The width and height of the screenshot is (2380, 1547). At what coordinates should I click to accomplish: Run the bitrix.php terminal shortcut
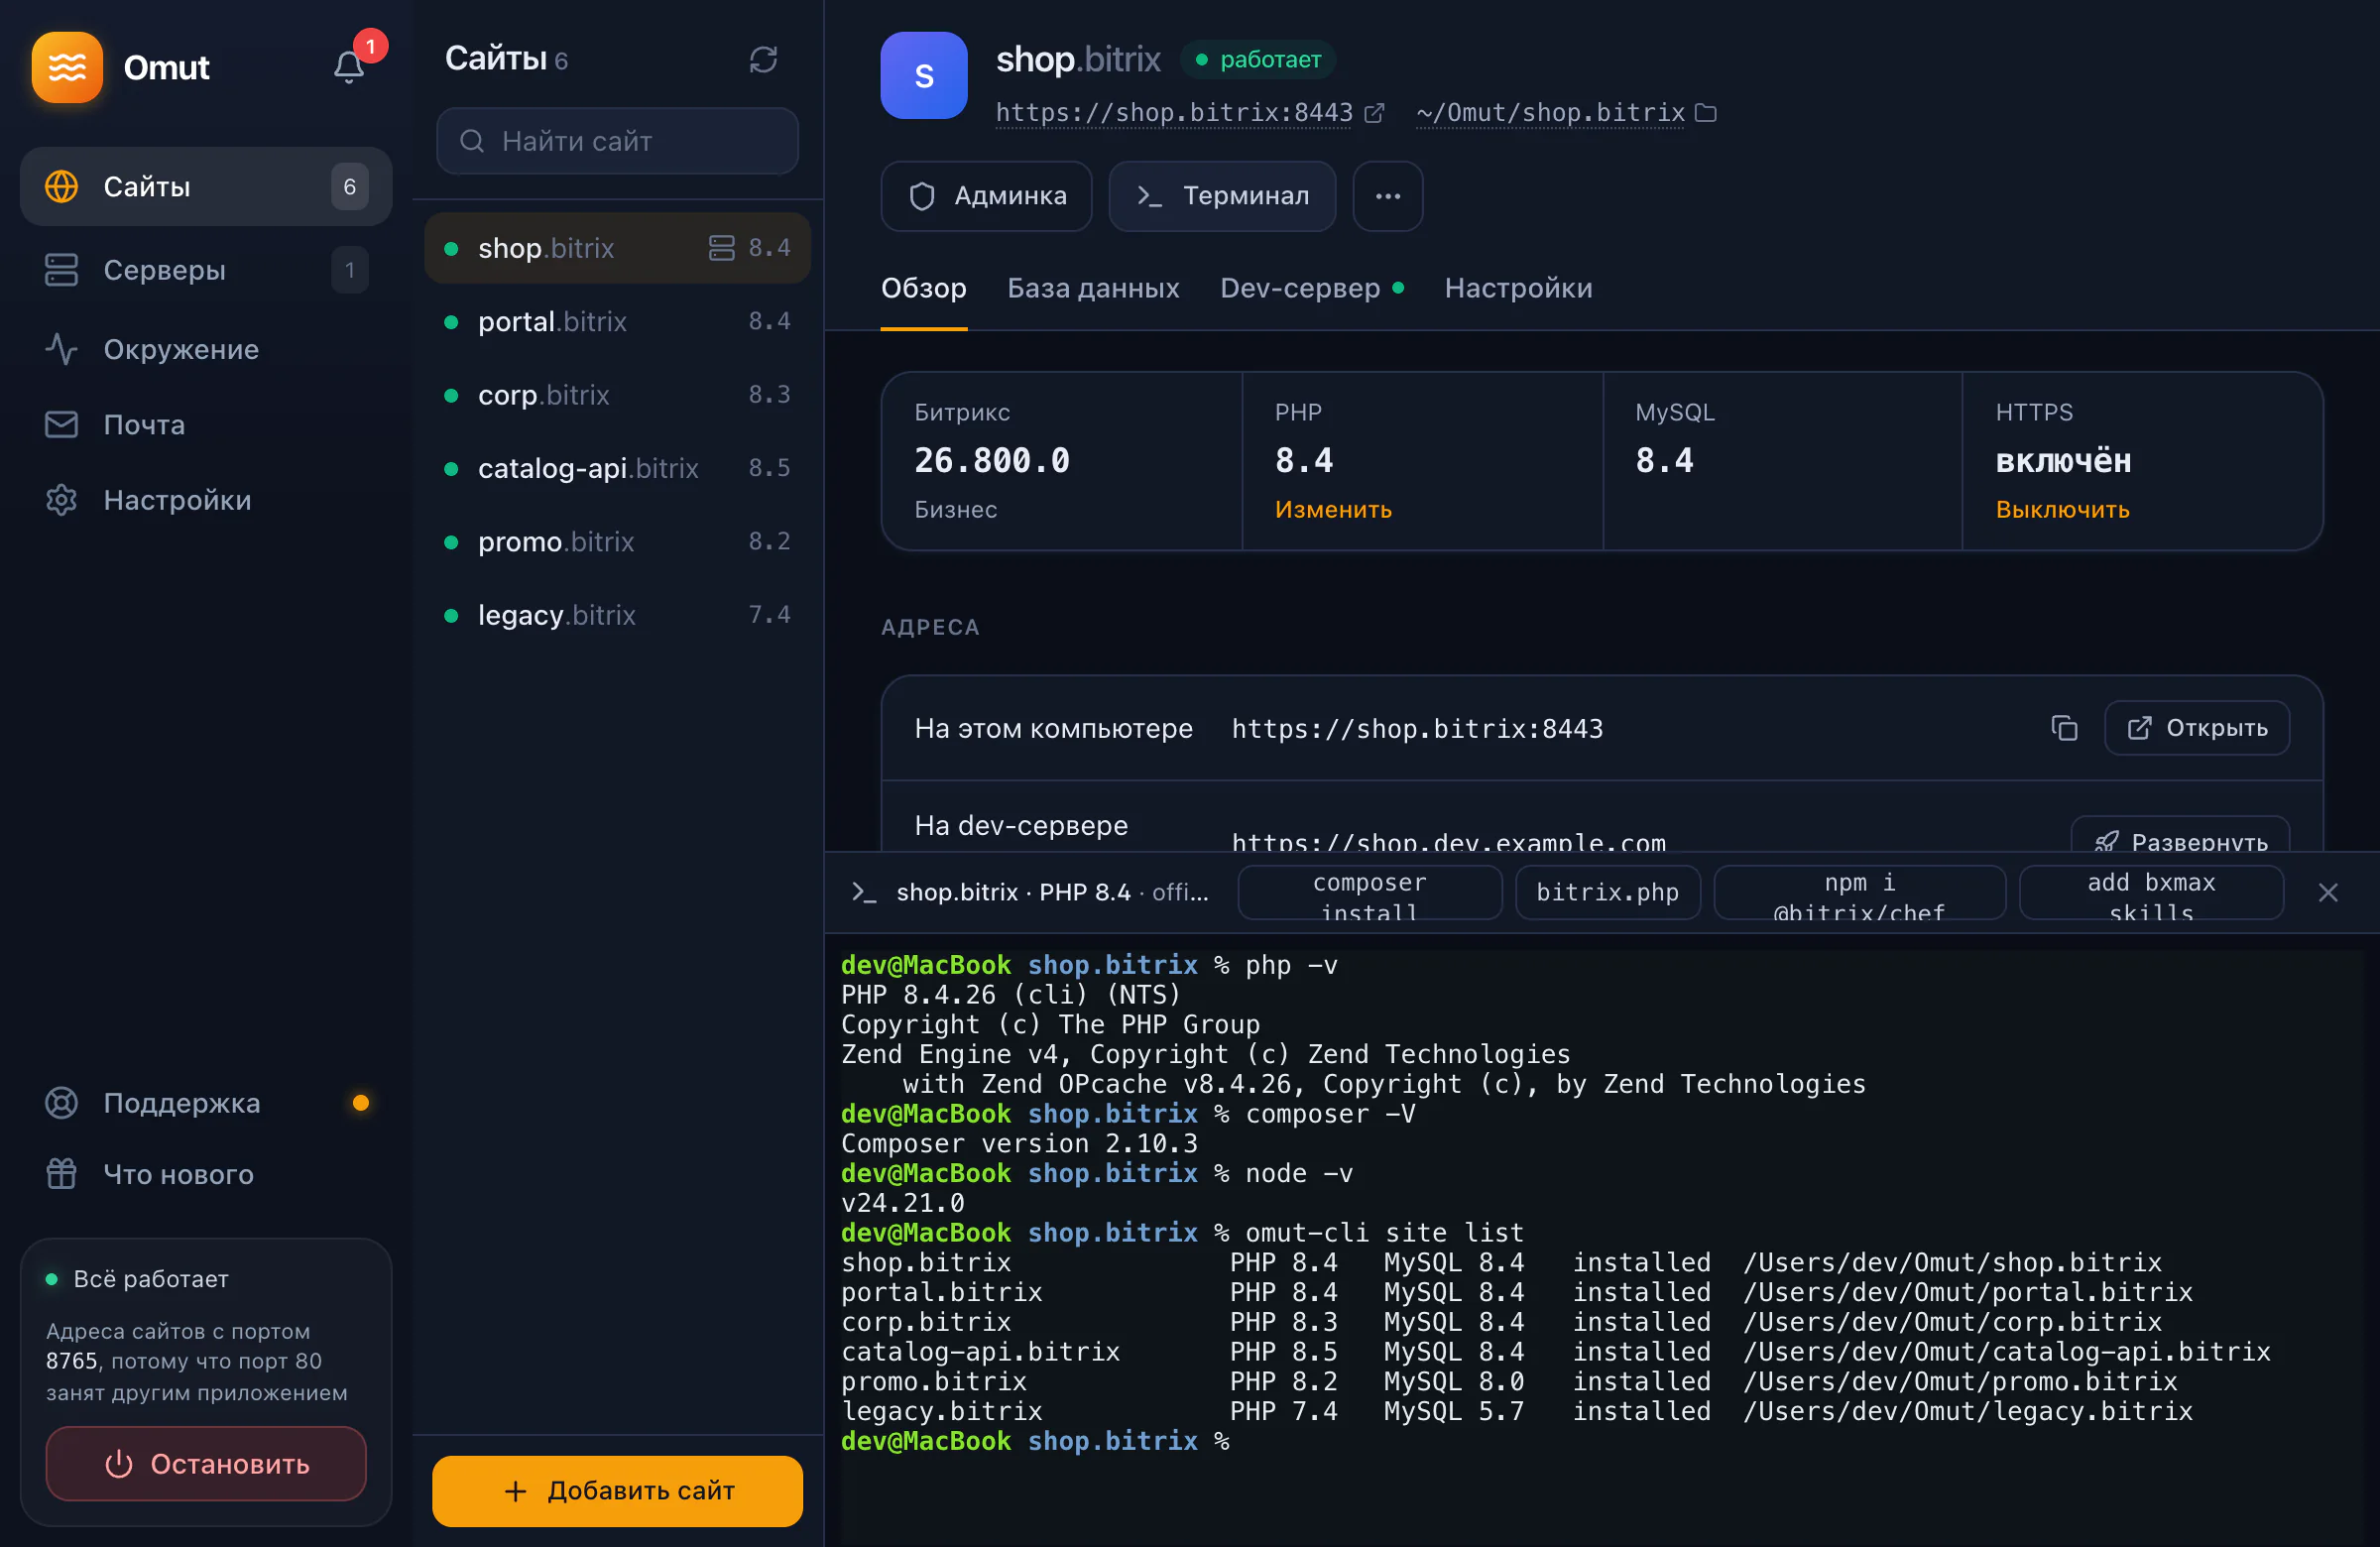1607,892
